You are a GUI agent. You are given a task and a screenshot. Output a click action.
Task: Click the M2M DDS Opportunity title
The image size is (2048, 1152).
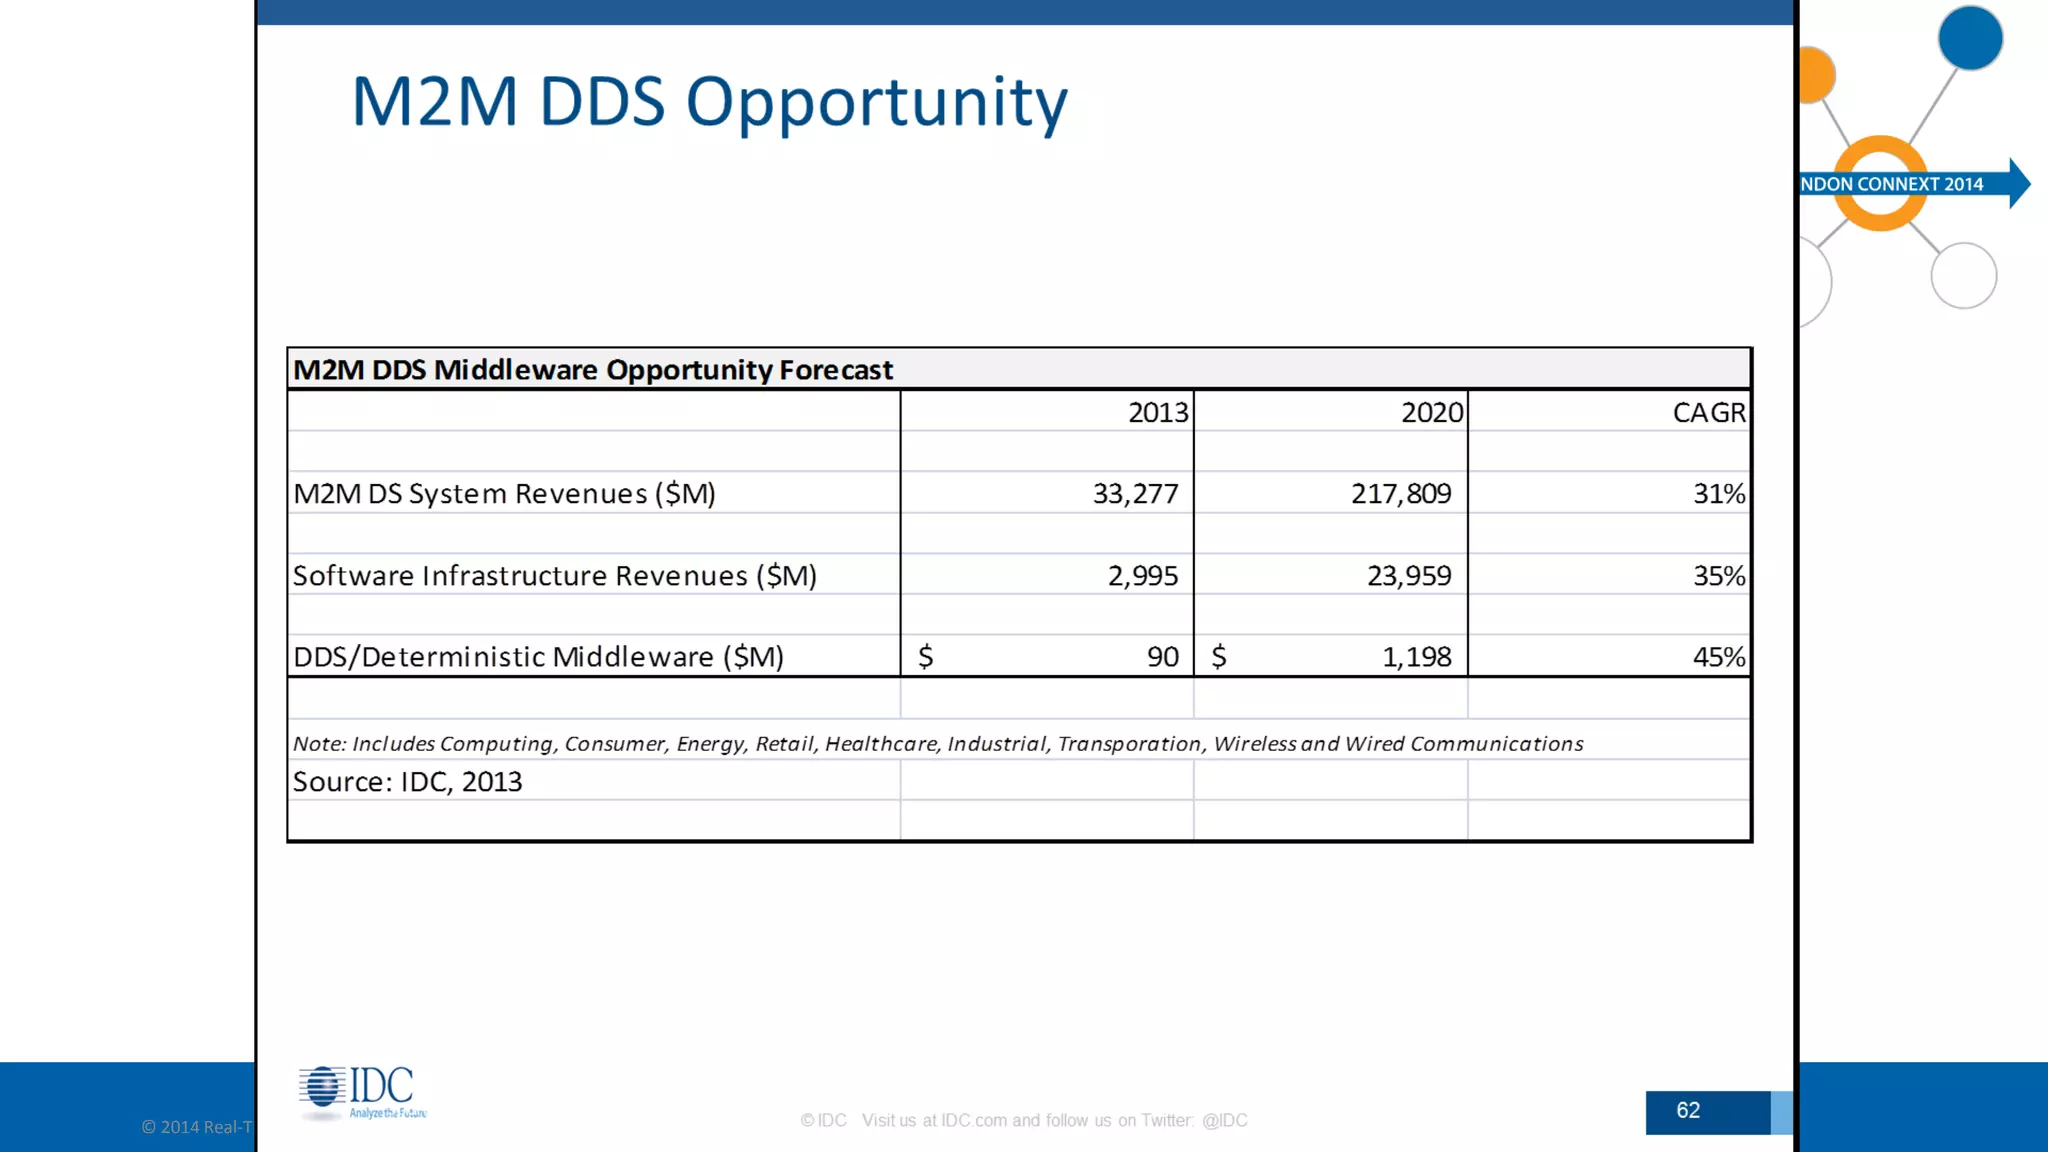pos(709,102)
